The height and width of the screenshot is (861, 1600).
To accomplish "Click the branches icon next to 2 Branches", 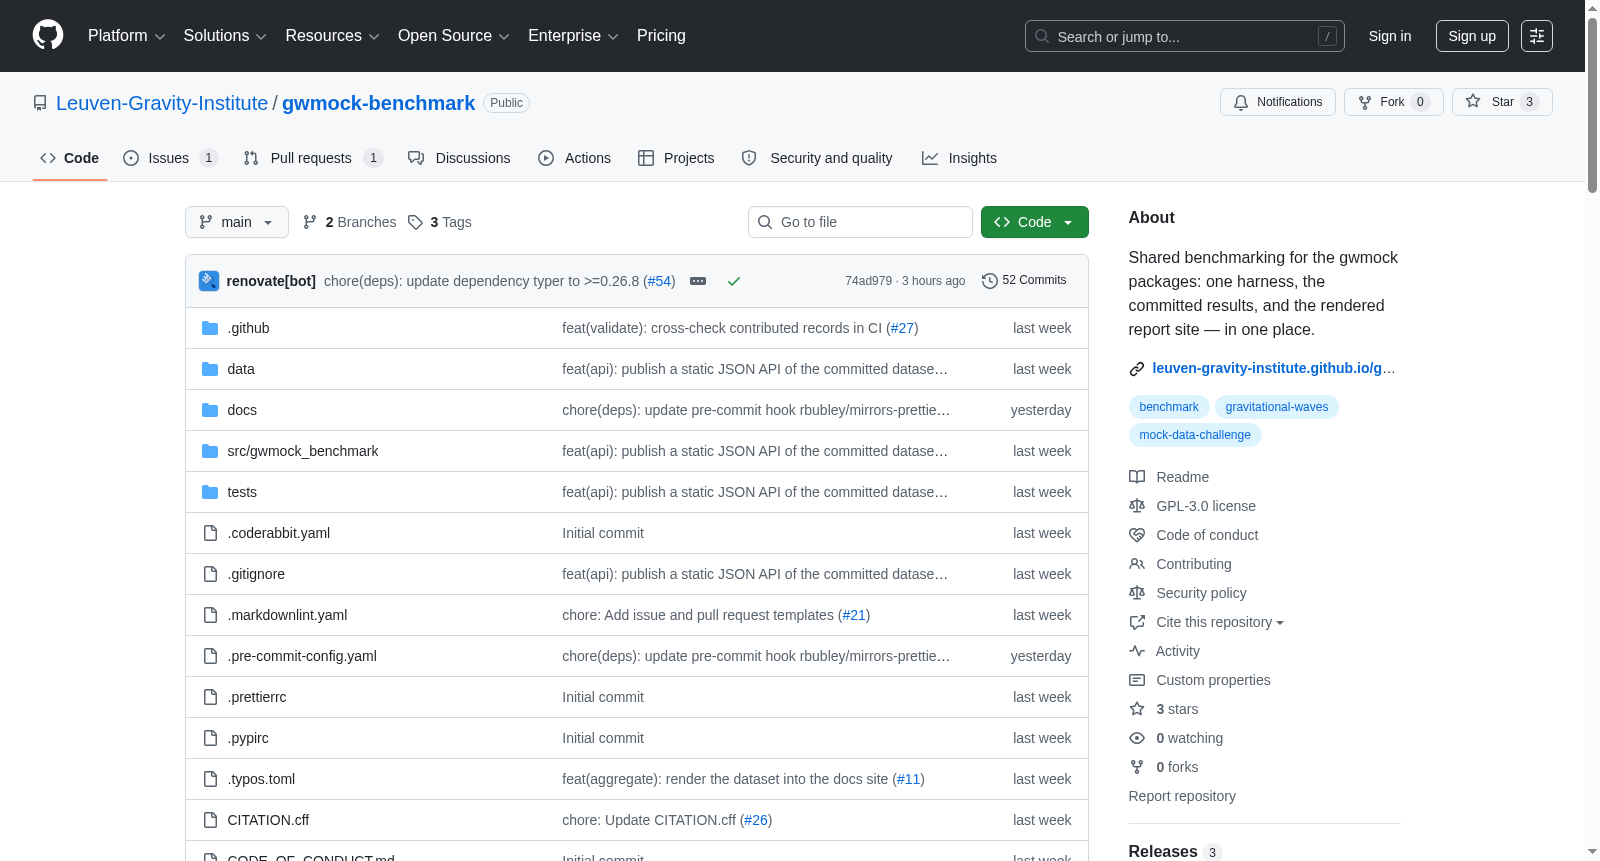I will tap(310, 222).
